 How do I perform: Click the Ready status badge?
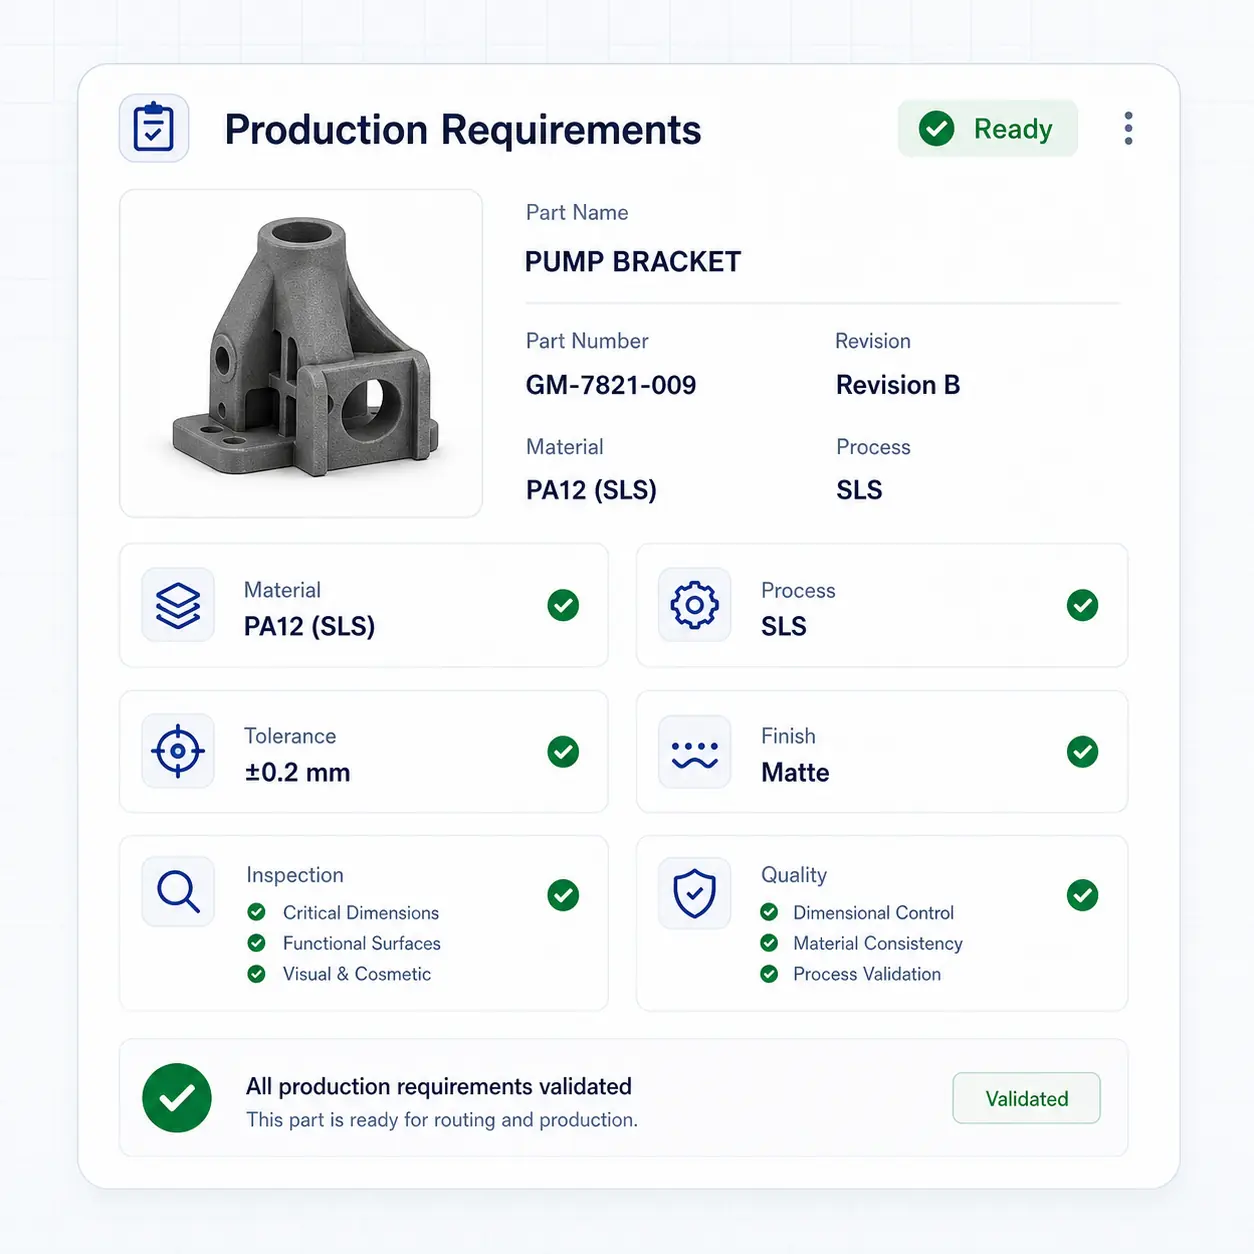987,128
